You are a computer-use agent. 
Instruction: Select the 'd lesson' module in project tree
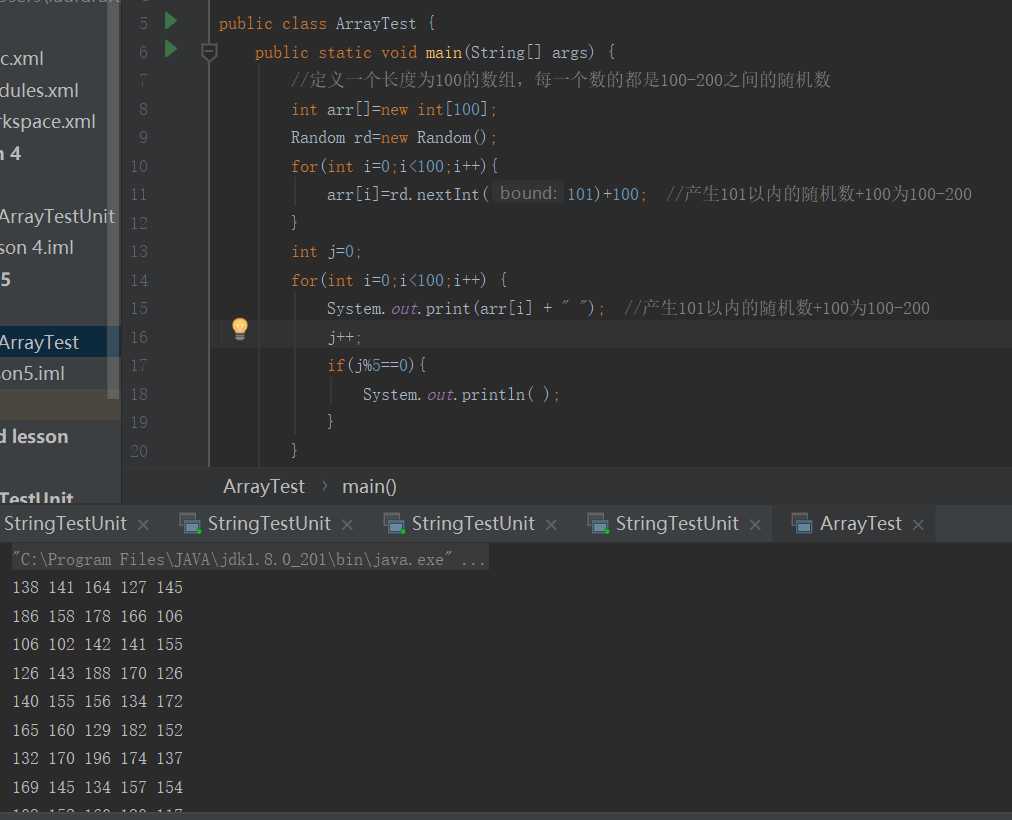34,437
